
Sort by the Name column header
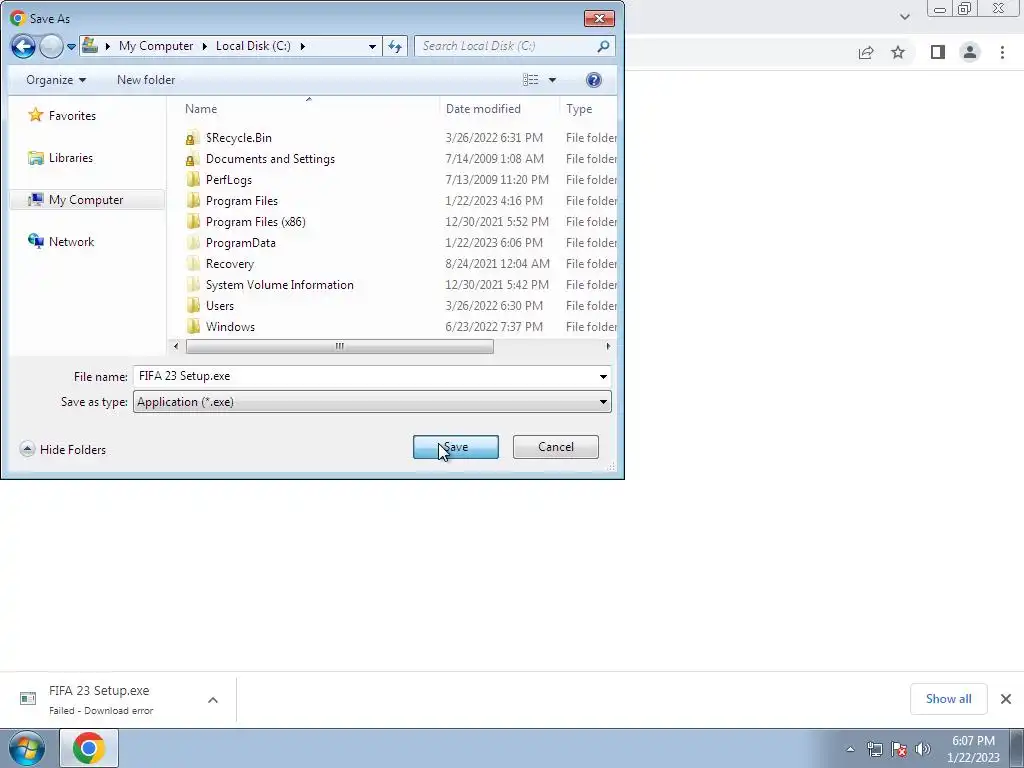pyautogui.click(x=200, y=109)
